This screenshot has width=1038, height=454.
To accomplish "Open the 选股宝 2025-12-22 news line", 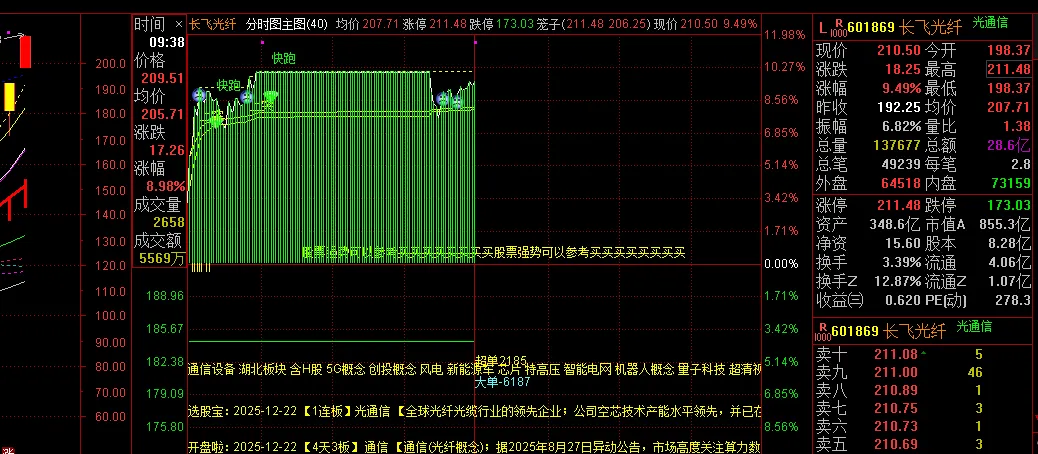I will 475,412.
